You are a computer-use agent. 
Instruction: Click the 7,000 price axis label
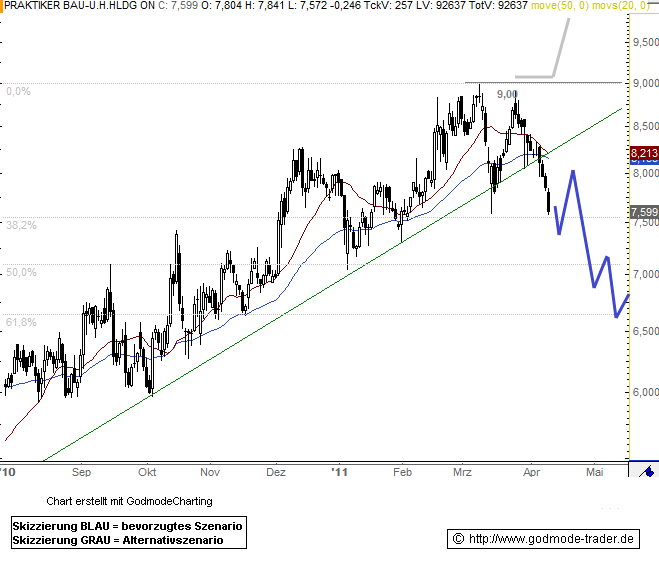(646, 274)
